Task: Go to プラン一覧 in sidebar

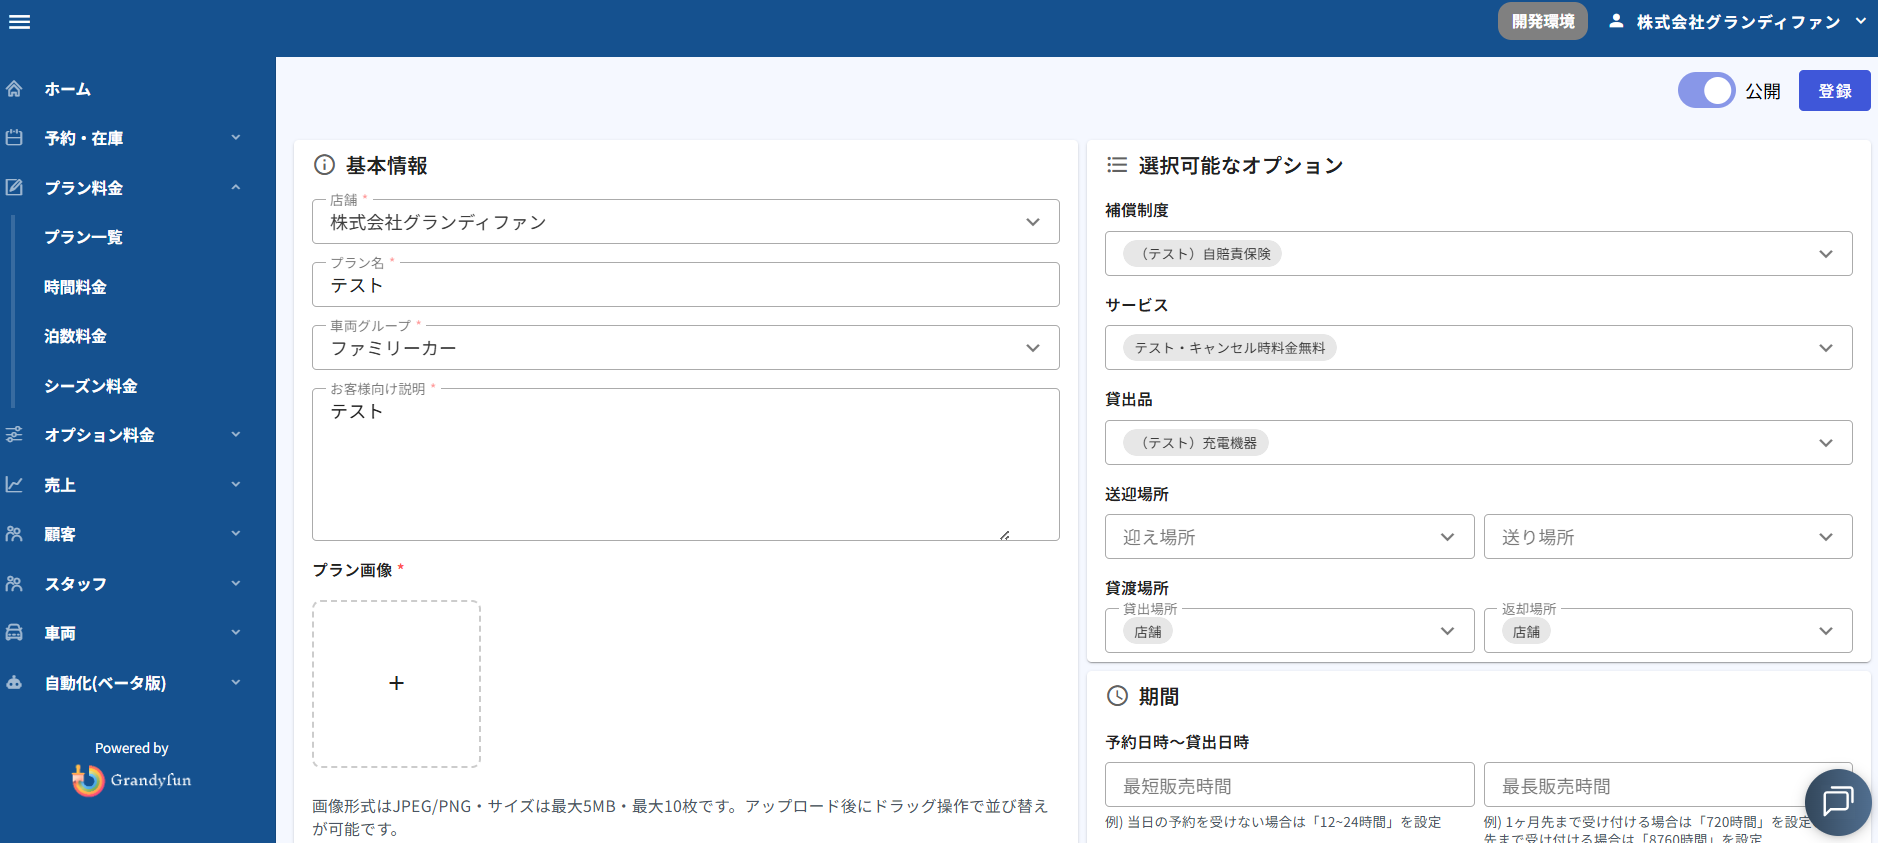Action: [83, 237]
